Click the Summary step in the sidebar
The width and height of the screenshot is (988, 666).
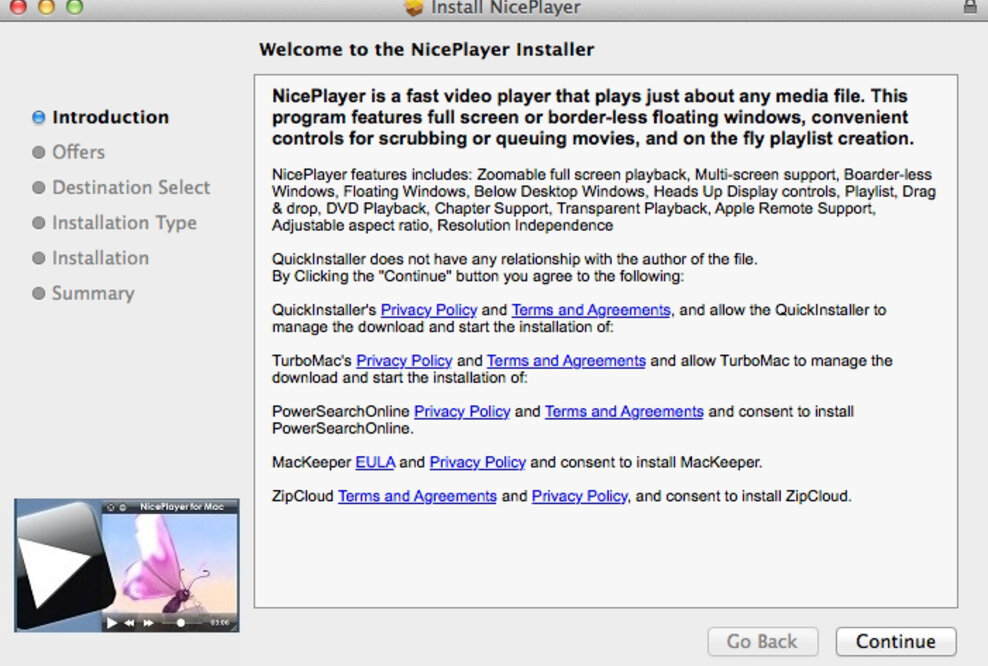[93, 293]
